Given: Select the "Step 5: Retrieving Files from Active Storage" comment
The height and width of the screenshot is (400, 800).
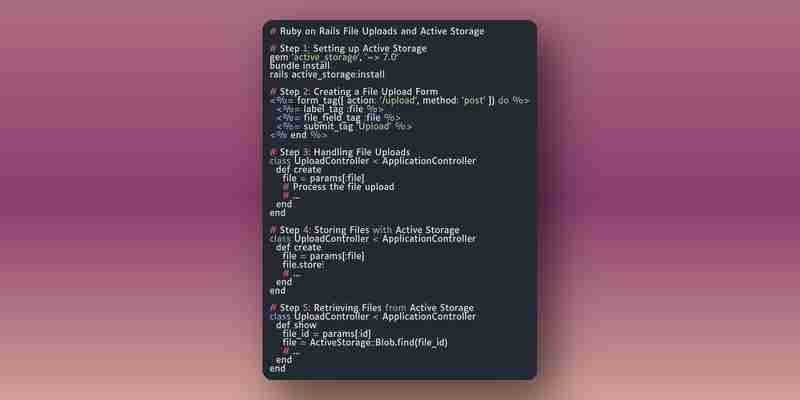Looking at the screenshot, I should coord(372,308).
